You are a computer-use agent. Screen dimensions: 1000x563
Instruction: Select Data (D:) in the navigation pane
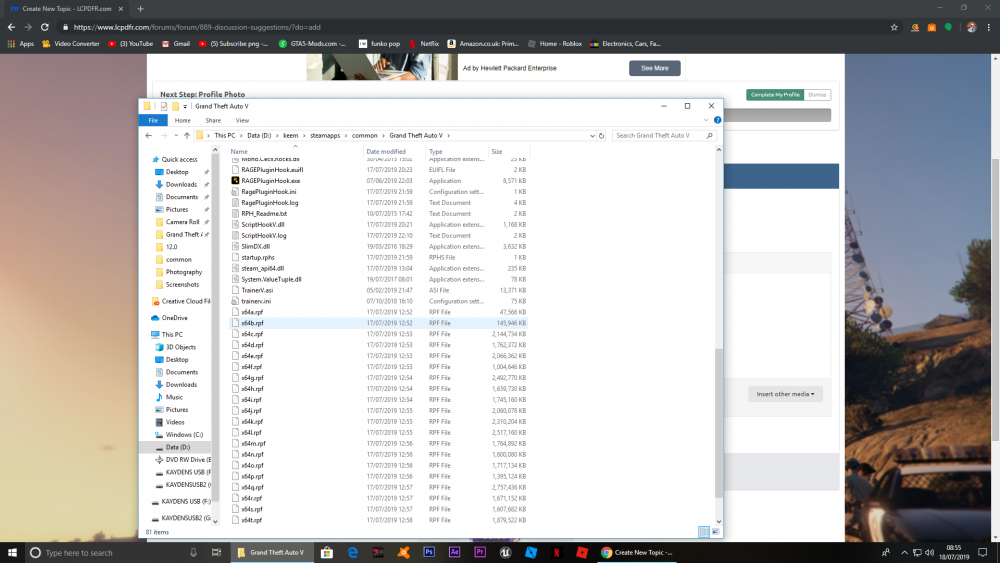[x=177, y=447]
